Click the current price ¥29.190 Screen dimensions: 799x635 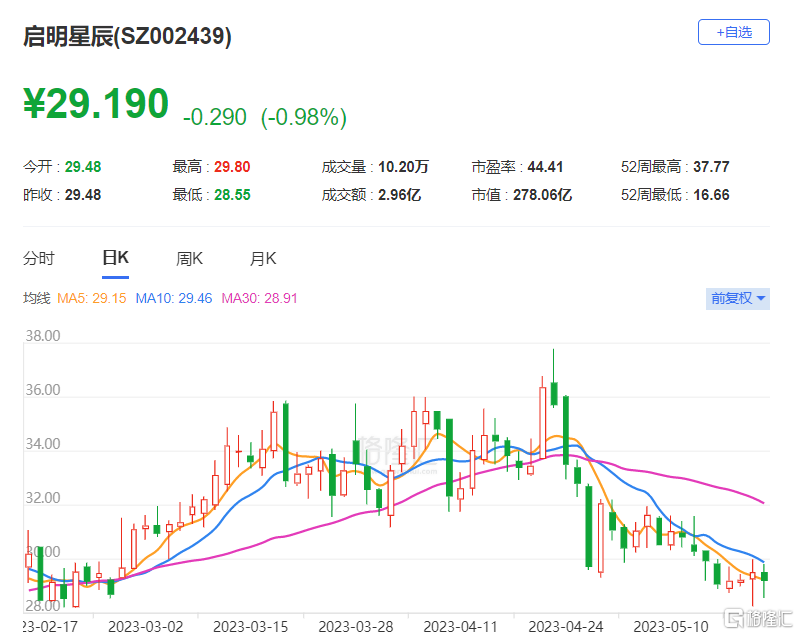click(x=96, y=103)
